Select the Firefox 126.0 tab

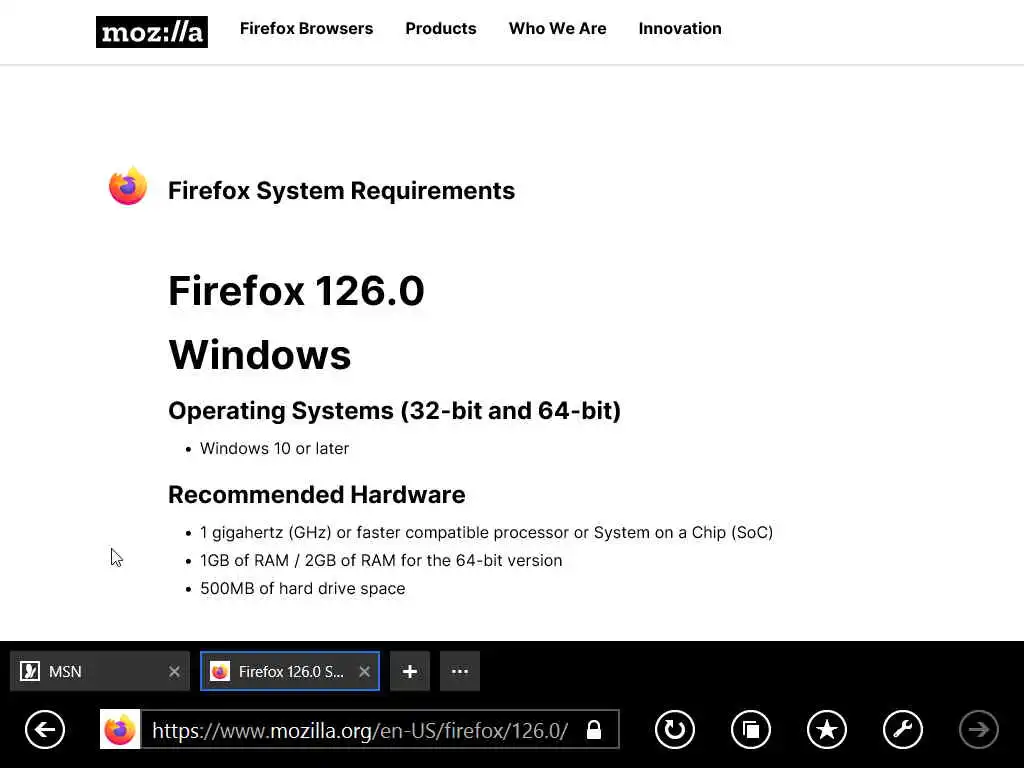pos(290,671)
